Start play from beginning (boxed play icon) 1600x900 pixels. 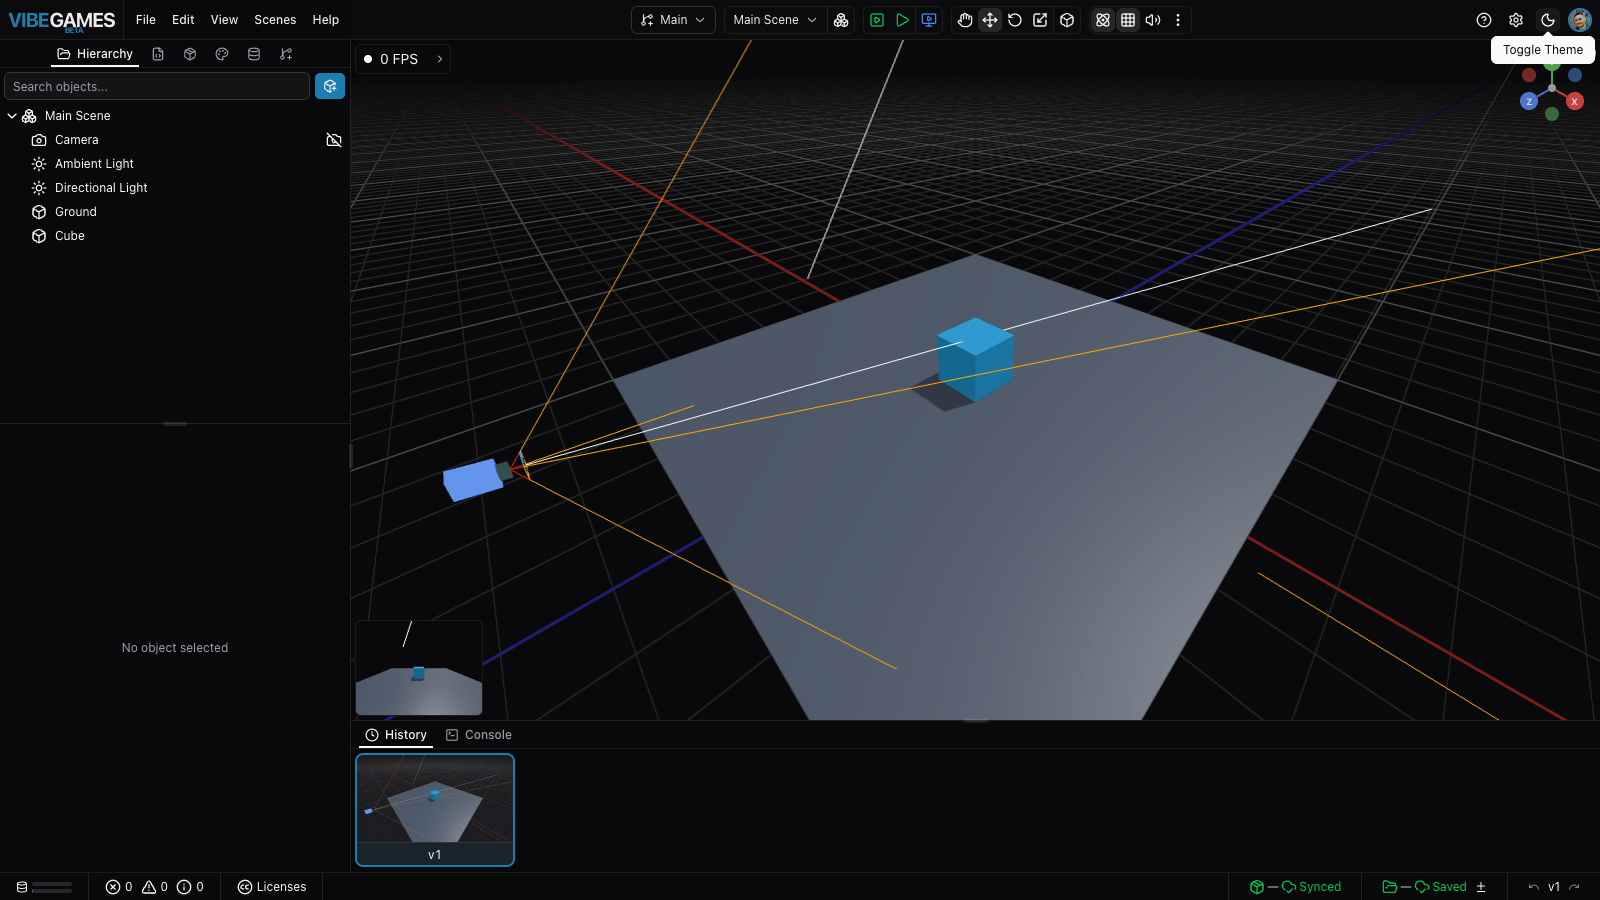pos(877,20)
